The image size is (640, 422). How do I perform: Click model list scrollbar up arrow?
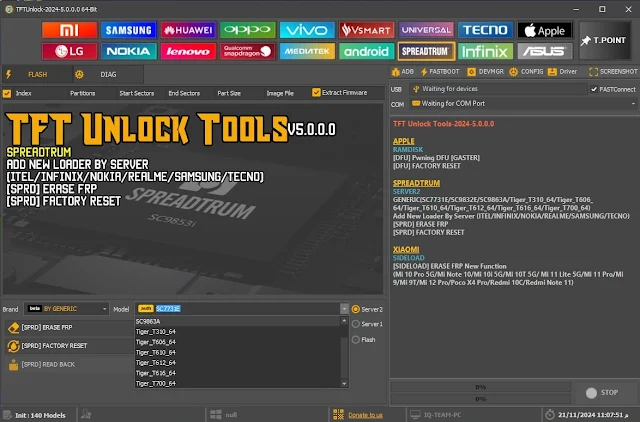344,321
